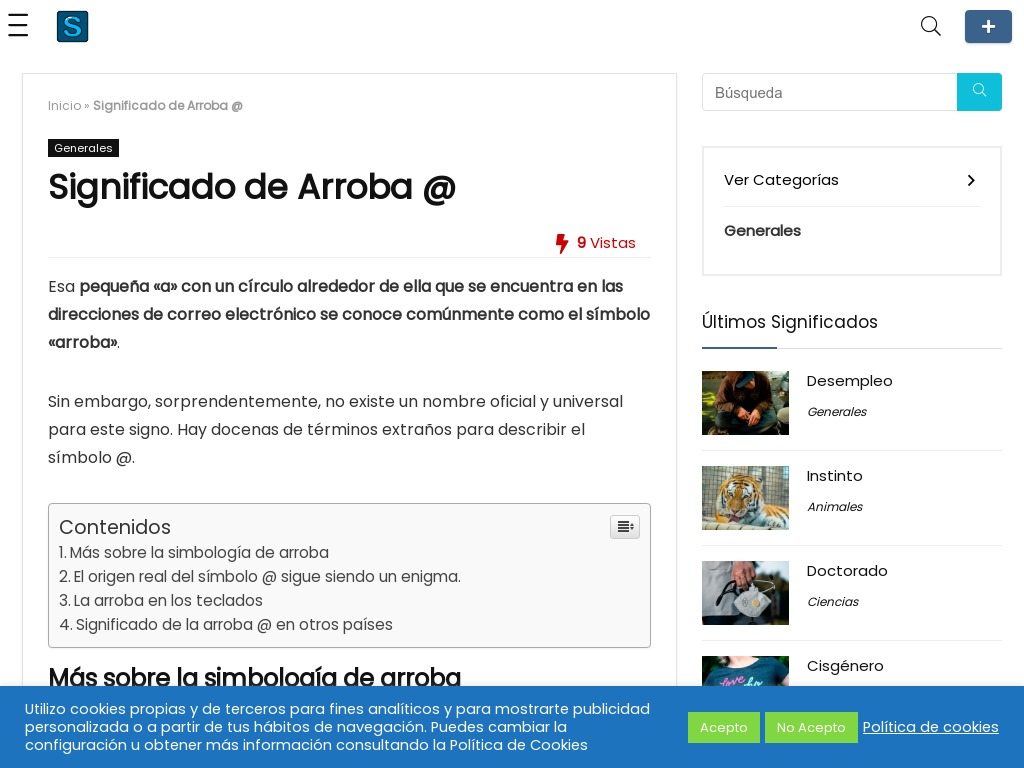Click the green "S" site logo
Screen dimensions: 1024x768
point(72,26)
